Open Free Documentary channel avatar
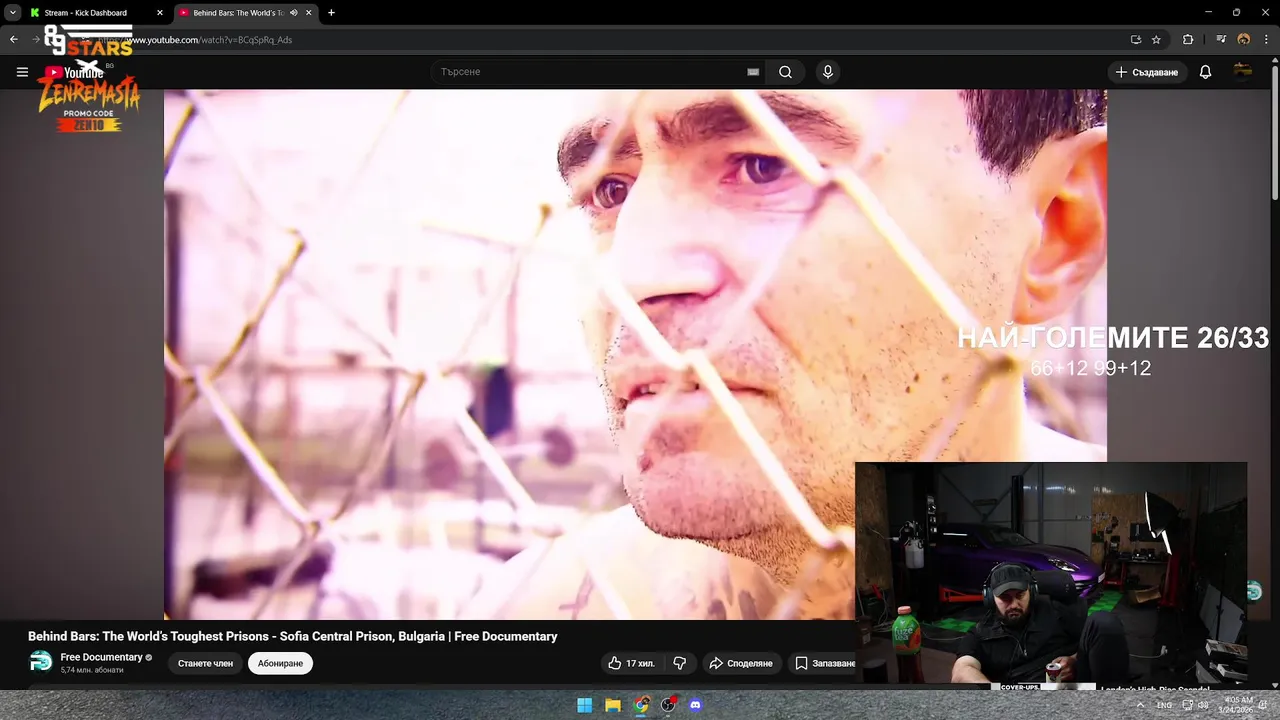The image size is (1280, 720). pos(40,661)
